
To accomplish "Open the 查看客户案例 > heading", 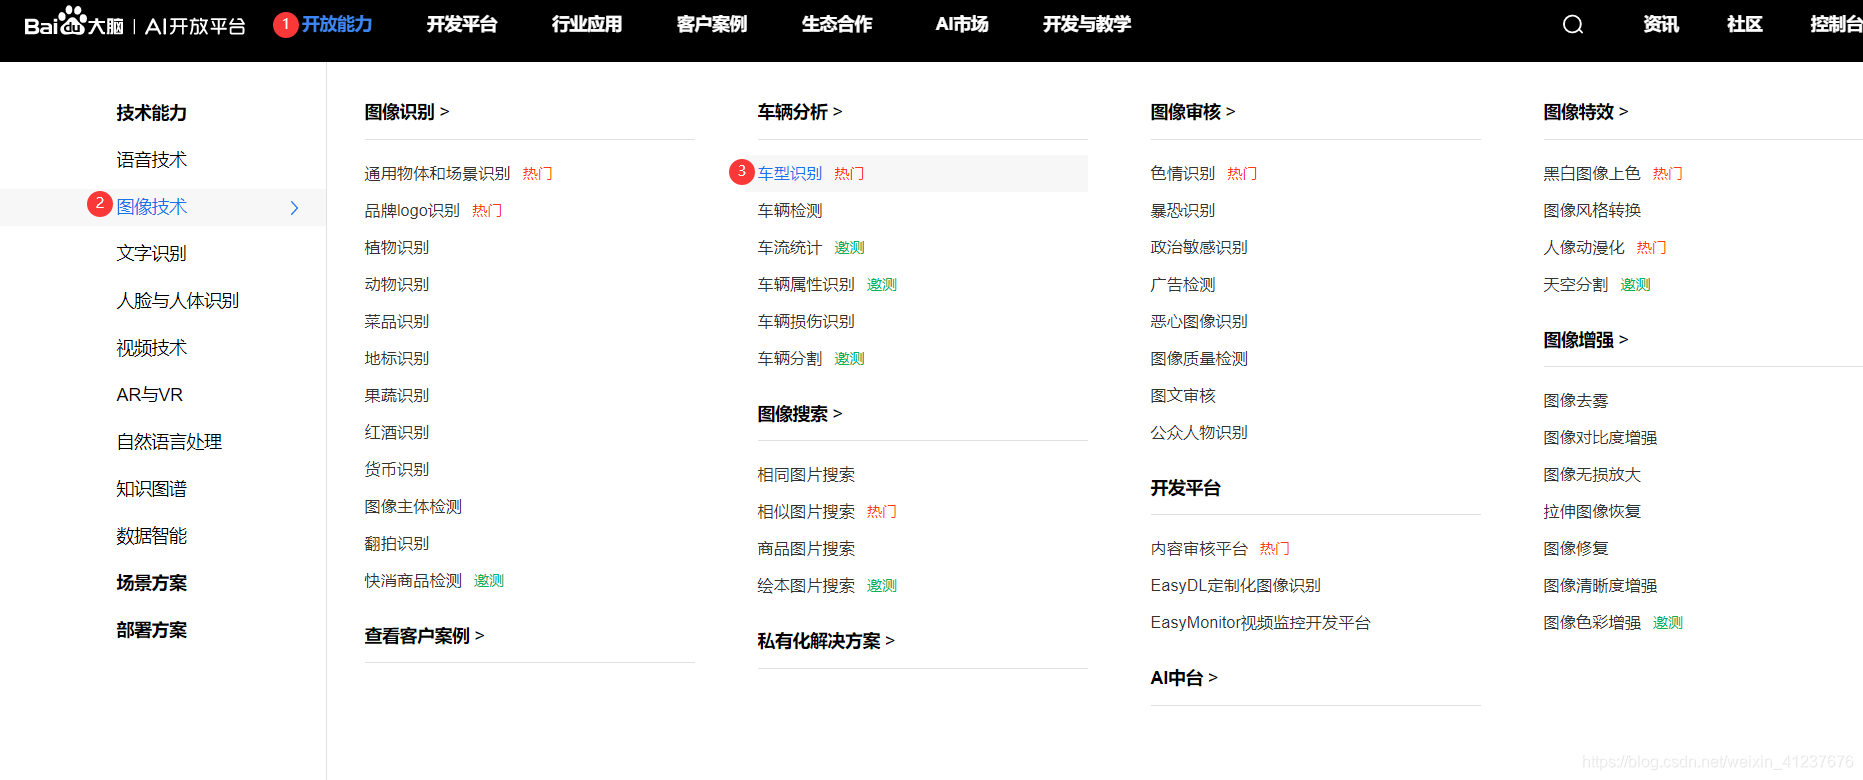I will pyautogui.click(x=424, y=636).
